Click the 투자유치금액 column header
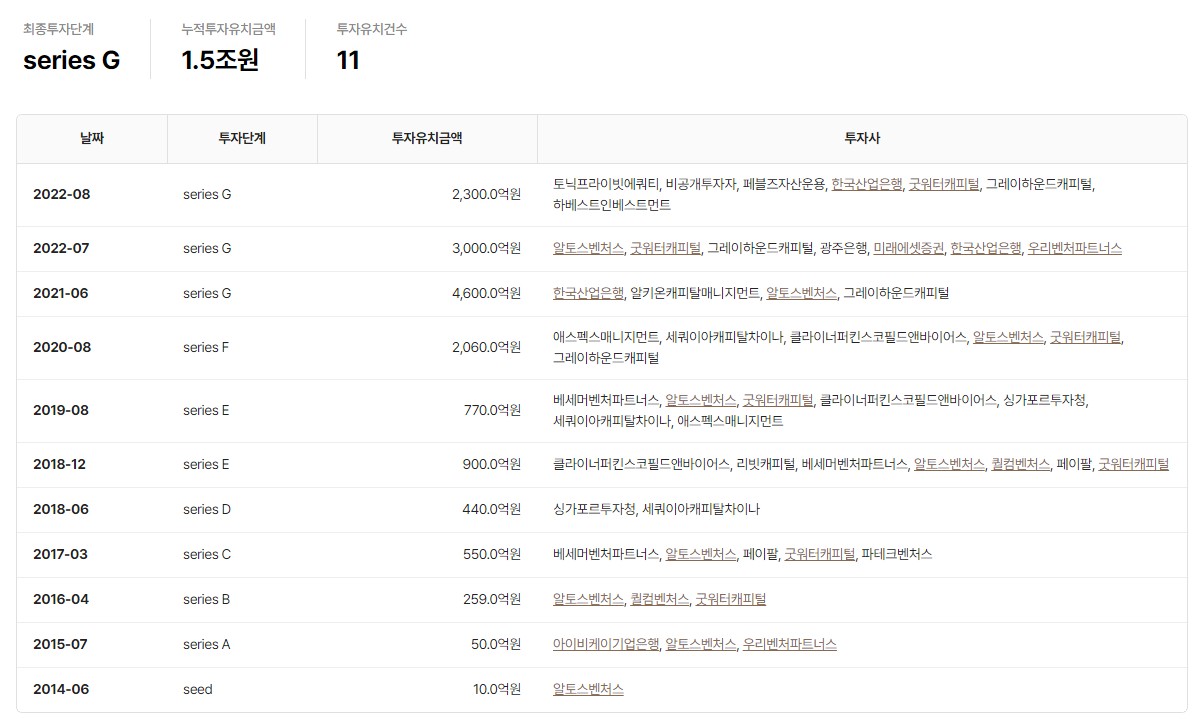The image size is (1194, 719). 427,139
